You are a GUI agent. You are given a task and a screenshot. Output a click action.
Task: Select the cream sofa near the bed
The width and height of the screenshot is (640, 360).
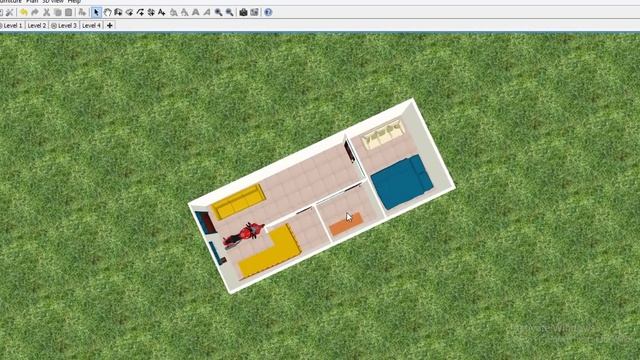pyautogui.click(x=384, y=134)
